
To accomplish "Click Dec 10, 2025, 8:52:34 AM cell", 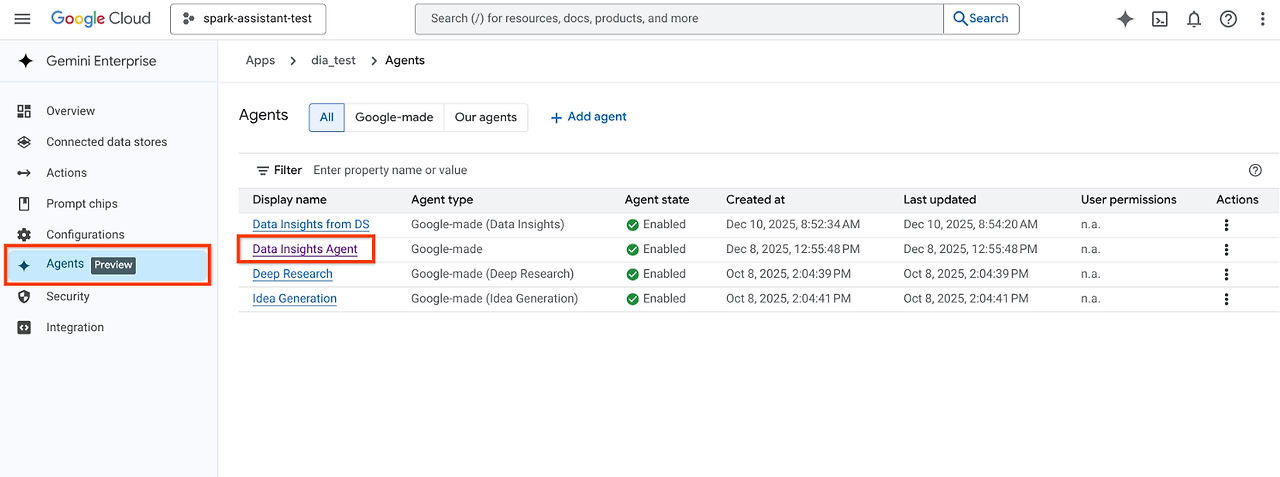I will click(793, 224).
